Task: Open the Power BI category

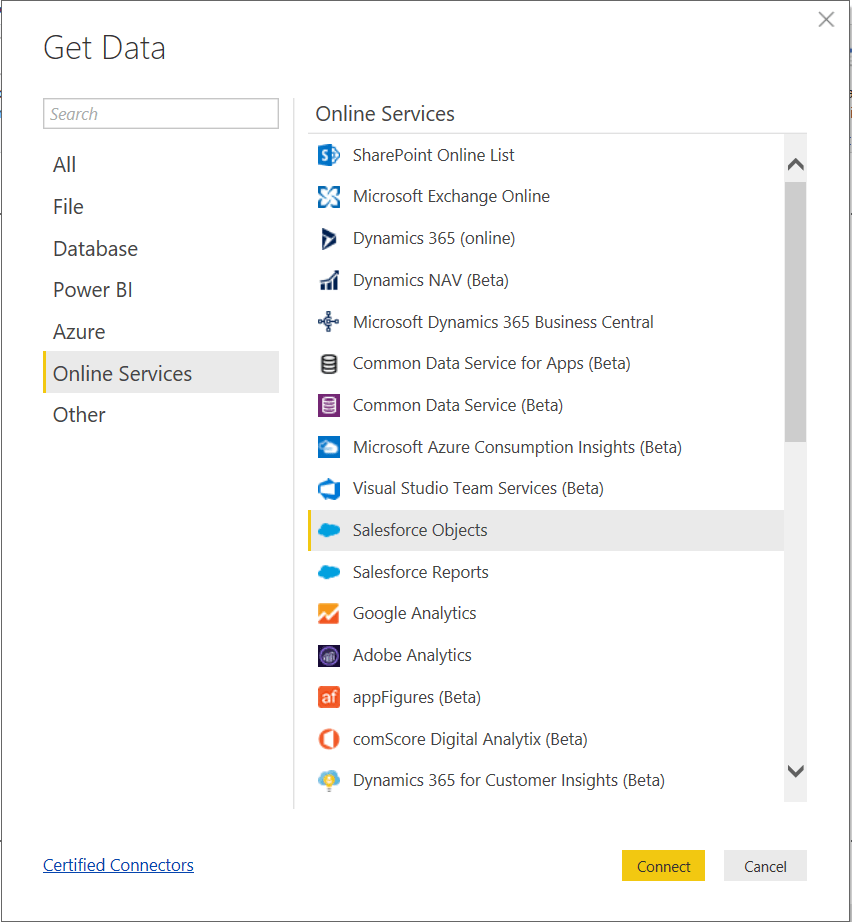Action: tap(93, 290)
